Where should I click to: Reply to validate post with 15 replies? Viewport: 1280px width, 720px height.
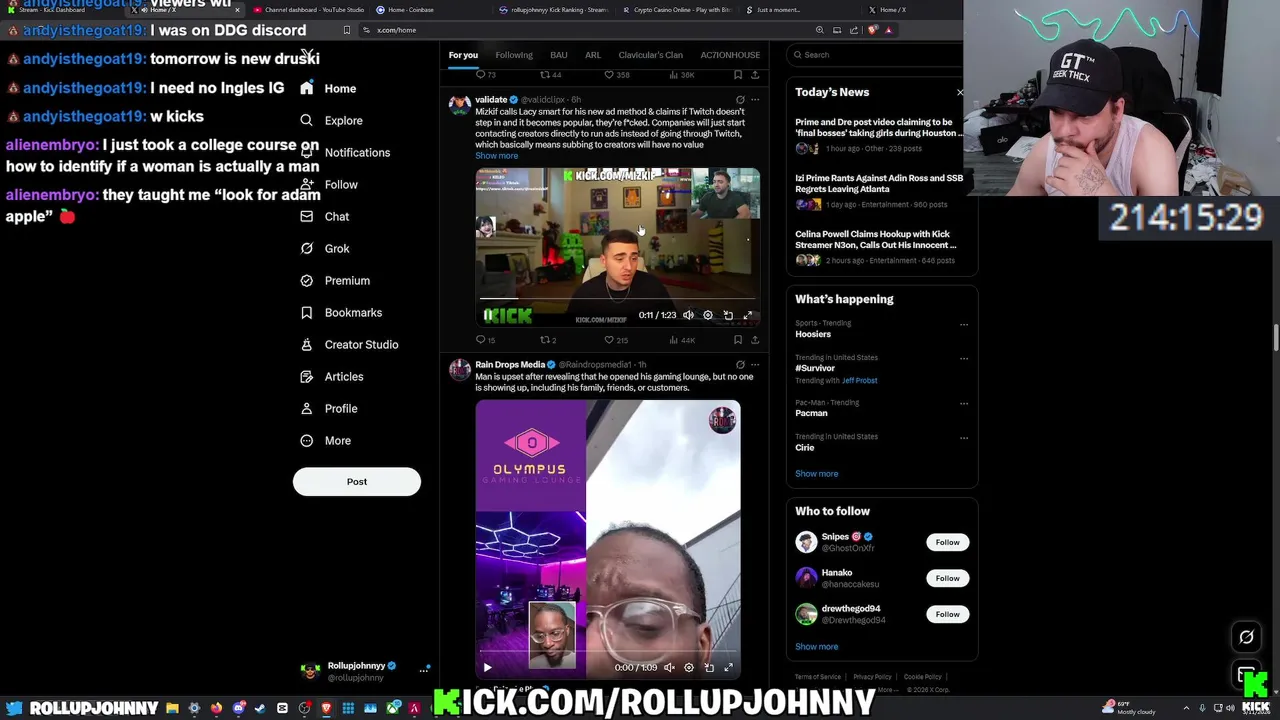coord(485,340)
